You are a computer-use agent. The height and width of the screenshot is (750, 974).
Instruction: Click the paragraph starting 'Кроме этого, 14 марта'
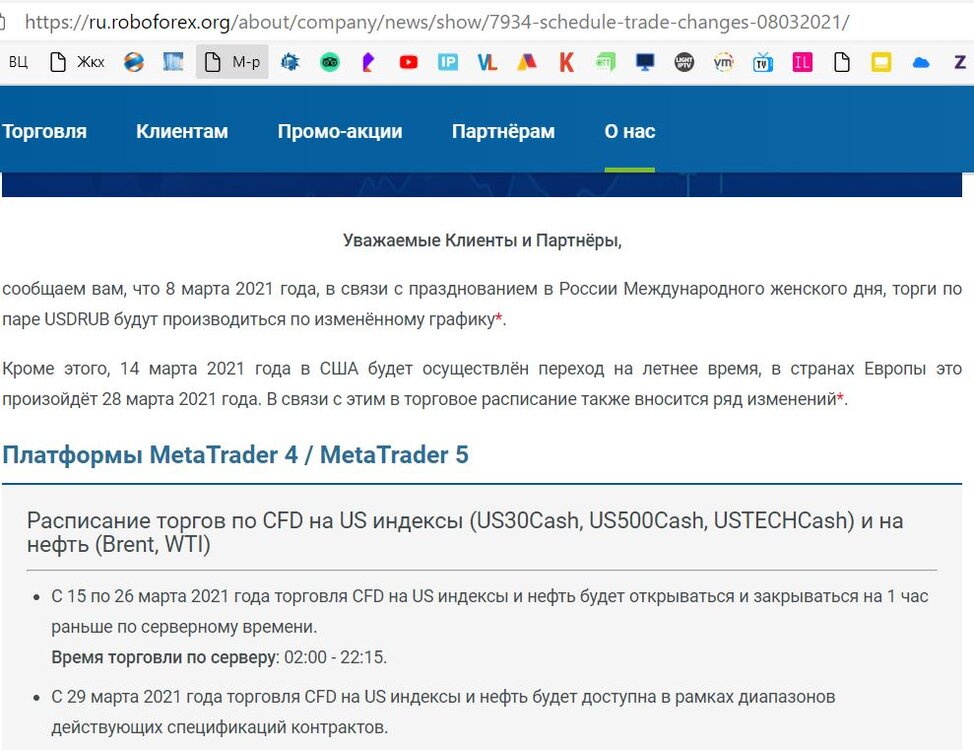[482, 383]
